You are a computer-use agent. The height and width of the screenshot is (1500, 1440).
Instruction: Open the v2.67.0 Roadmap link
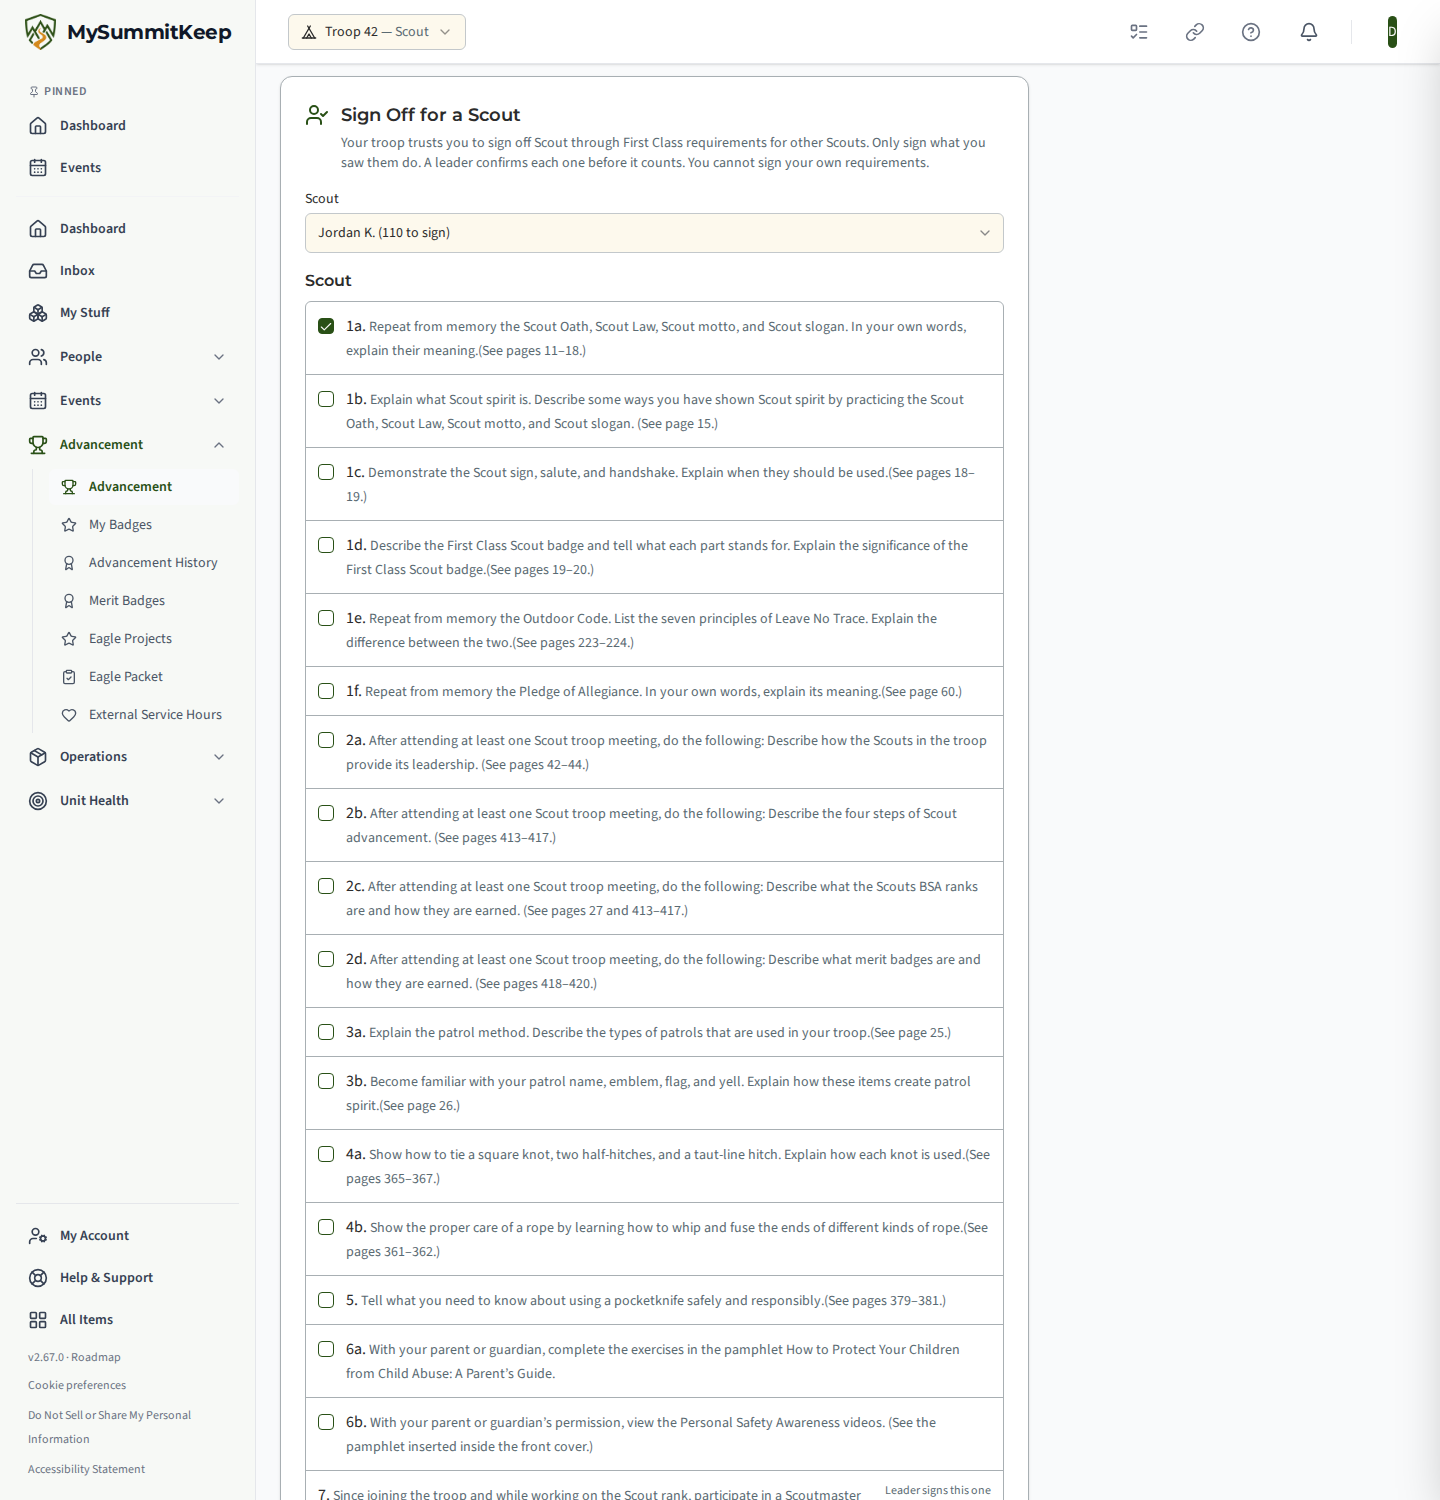click(x=74, y=1357)
